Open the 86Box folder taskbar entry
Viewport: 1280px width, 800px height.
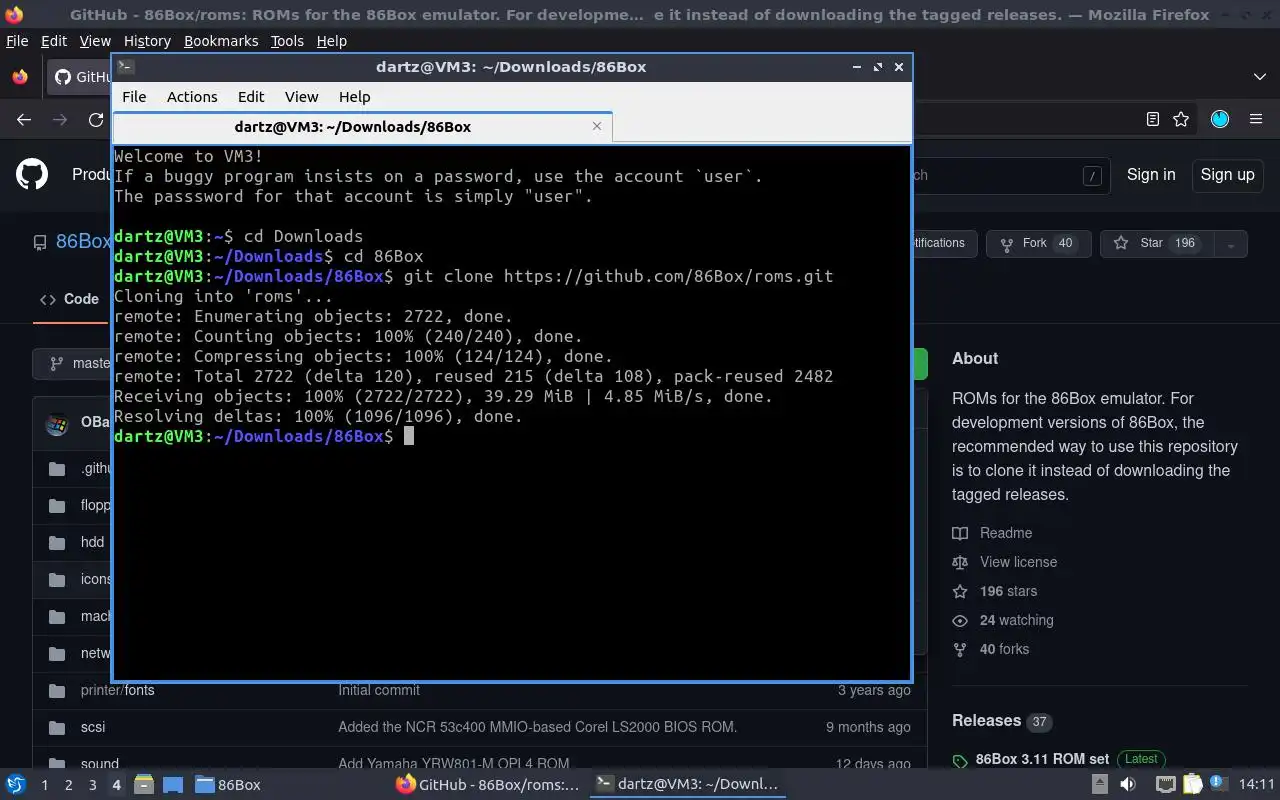point(228,785)
